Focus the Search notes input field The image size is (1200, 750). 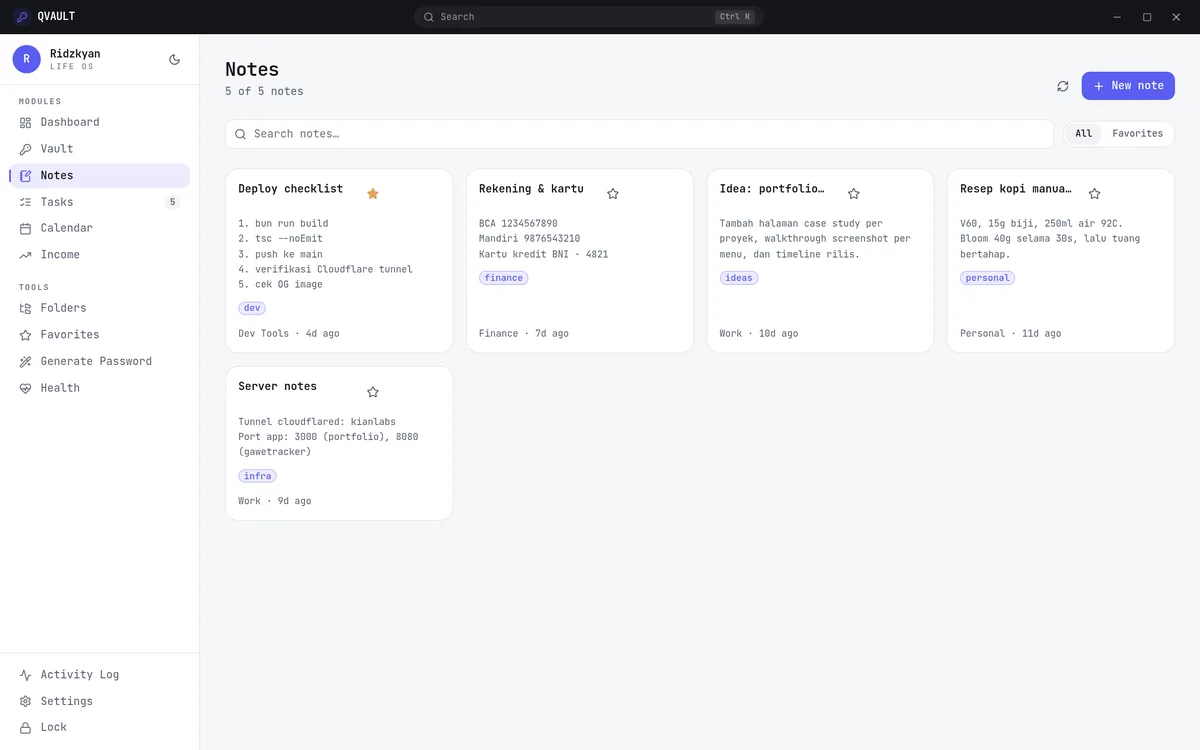(x=639, y=134)
